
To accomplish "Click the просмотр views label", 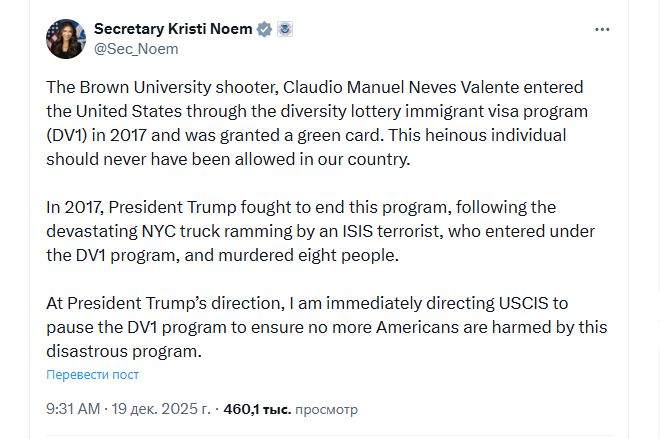I will tap(326, 409).
